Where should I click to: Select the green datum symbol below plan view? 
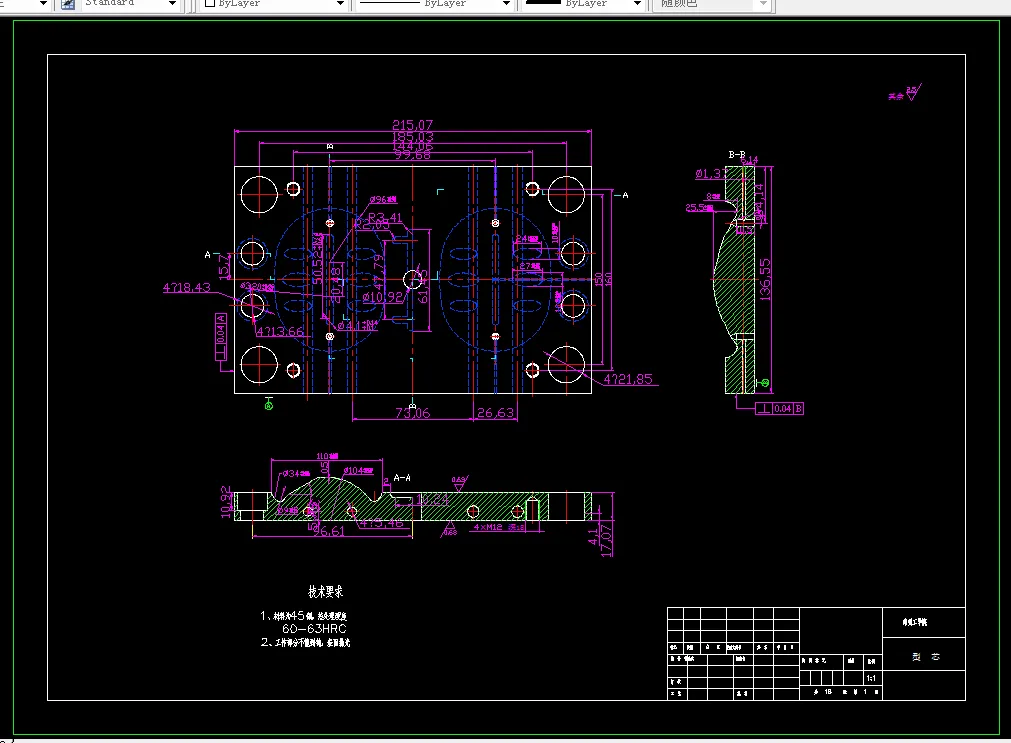[269, 404]
